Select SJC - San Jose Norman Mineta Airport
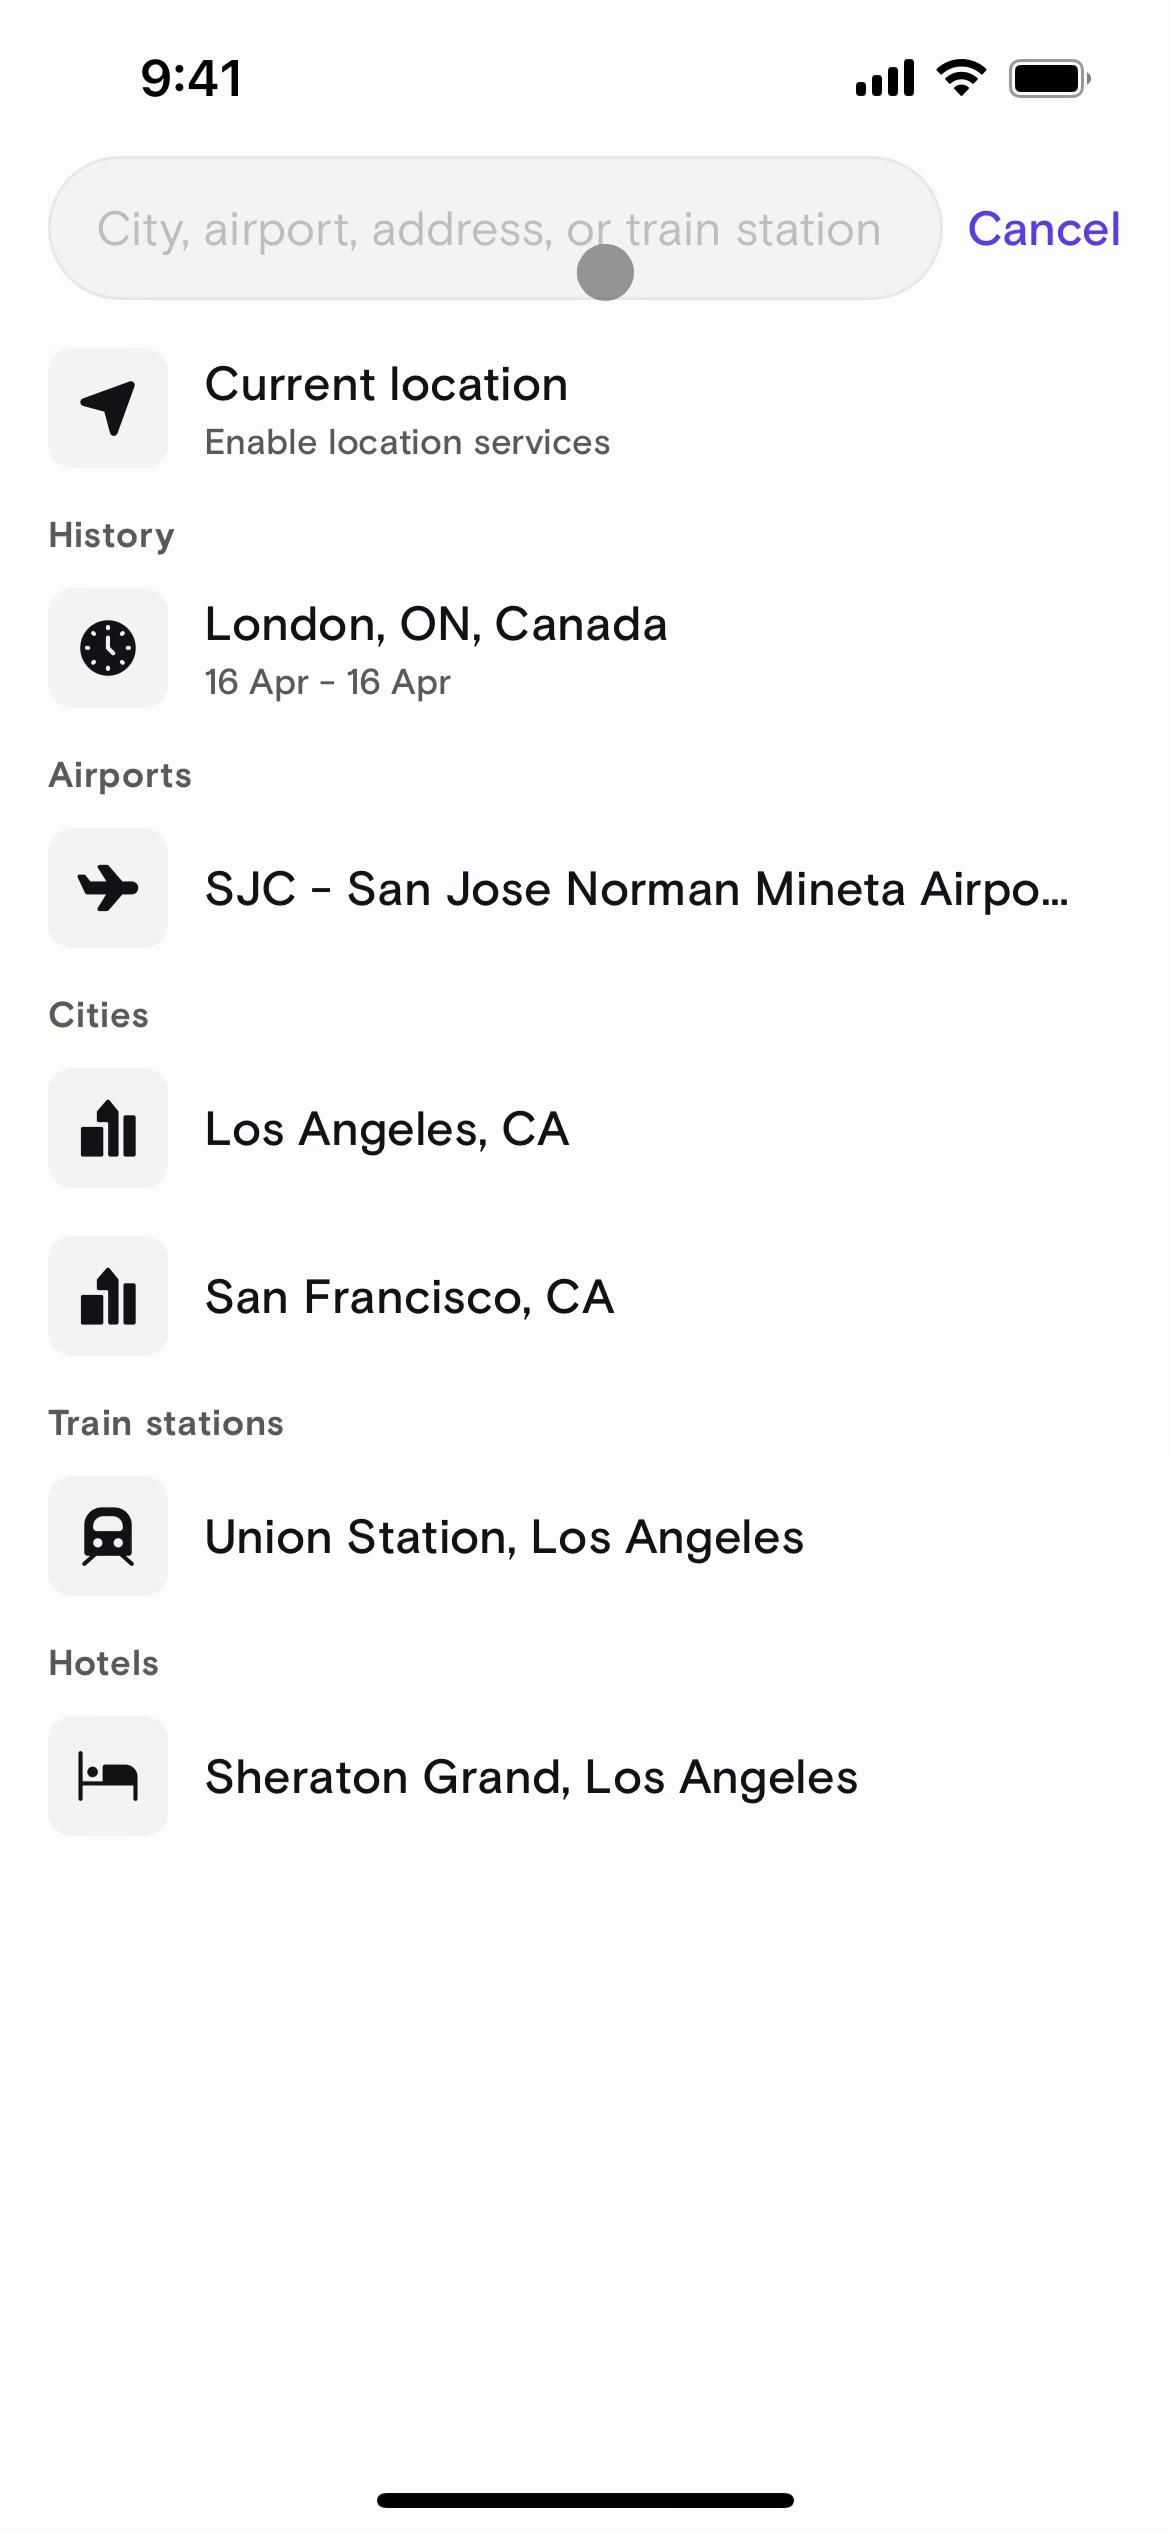Image resolution: width=1170 pixels, height=2532 pixels. click(636, 889)
